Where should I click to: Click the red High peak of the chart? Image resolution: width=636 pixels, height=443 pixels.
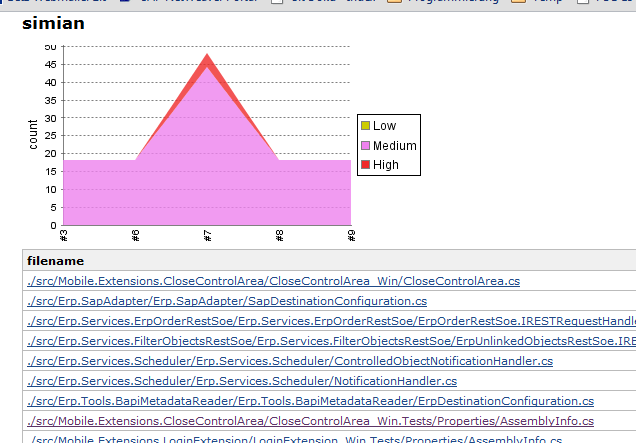(x=207, y=60)
